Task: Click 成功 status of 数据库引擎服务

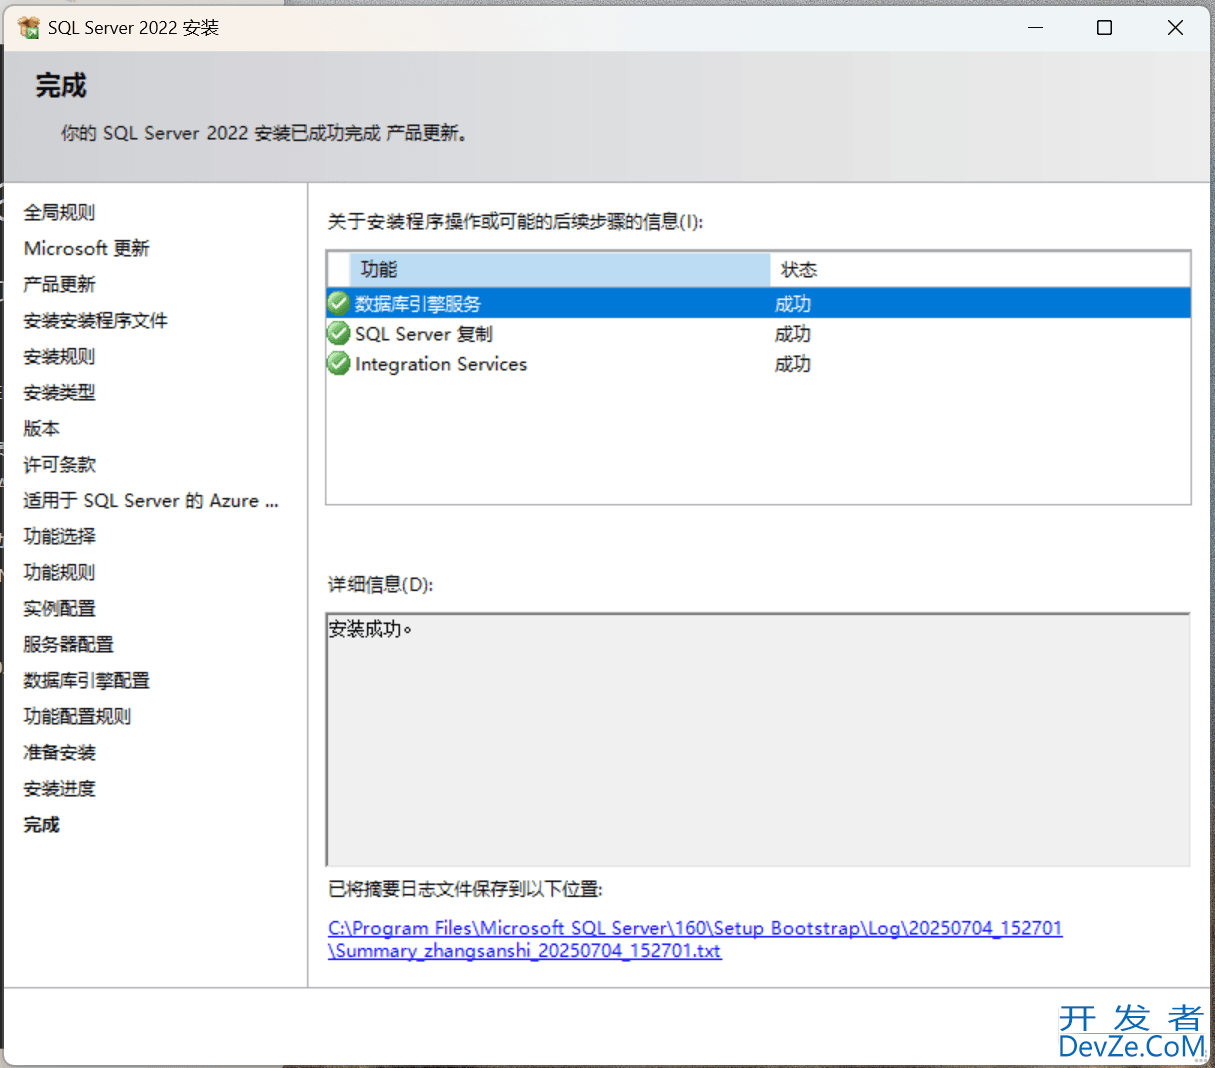Action: [x=793, y=304]
